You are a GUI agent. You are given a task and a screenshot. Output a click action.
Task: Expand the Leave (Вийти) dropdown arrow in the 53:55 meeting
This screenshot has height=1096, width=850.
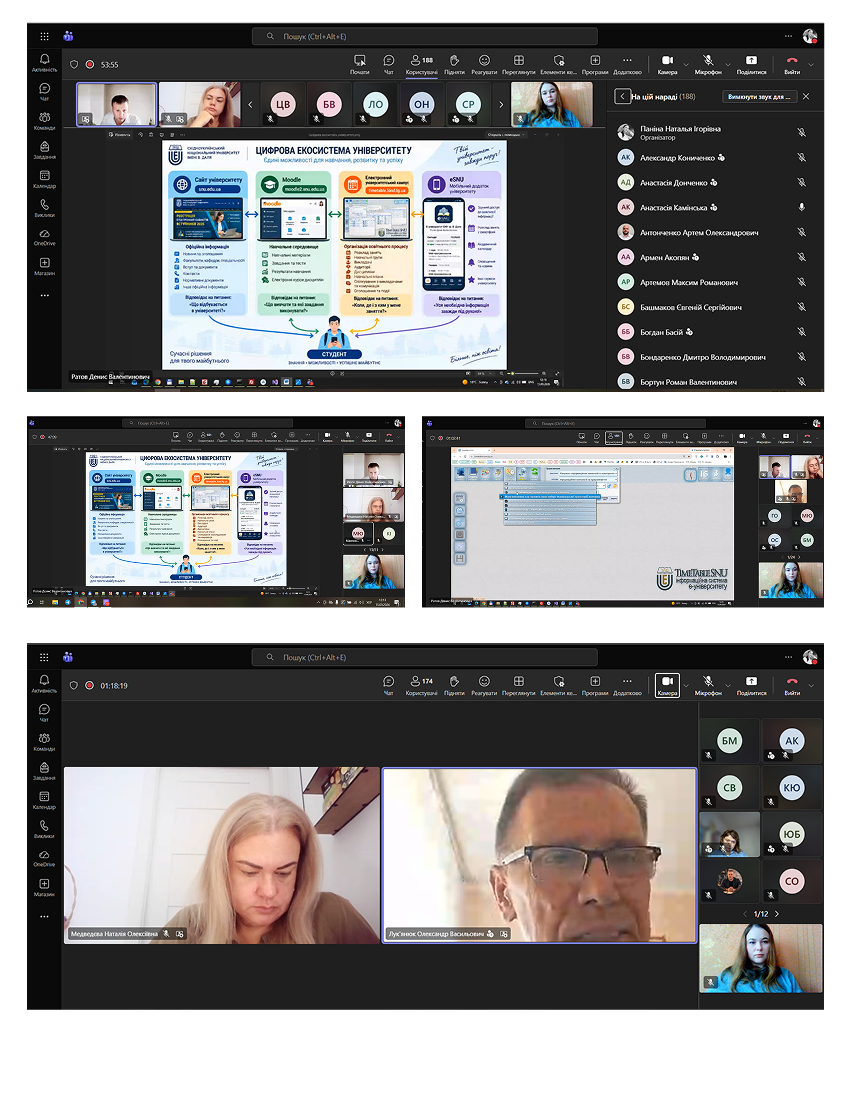click(811, 64)
